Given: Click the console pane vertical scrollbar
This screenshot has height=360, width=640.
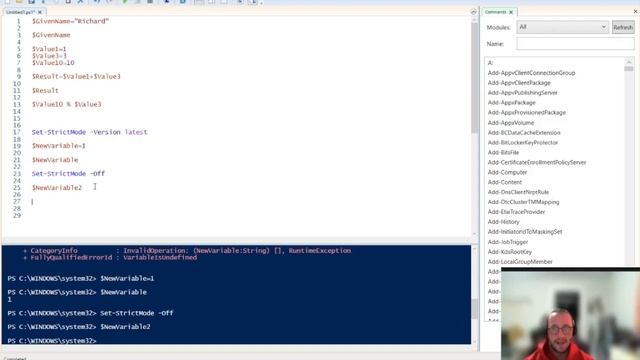Looking at the screenshot, I should pos(474,309).
